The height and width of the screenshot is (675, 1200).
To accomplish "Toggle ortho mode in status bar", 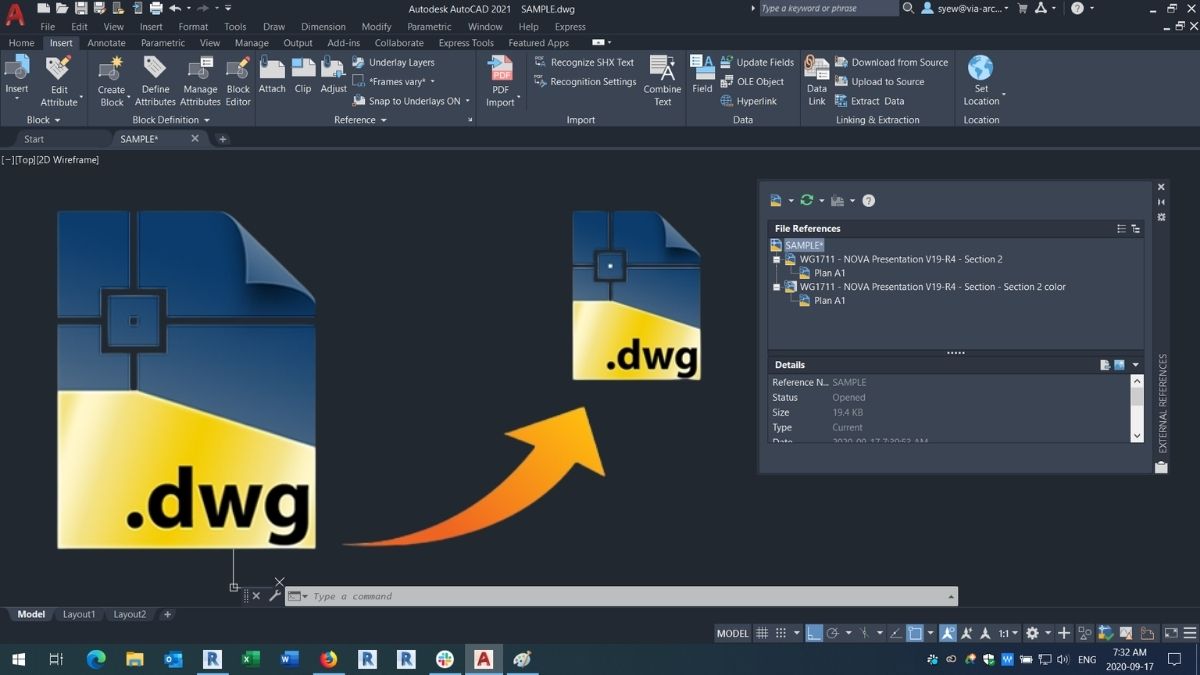I will pos(814,633).
